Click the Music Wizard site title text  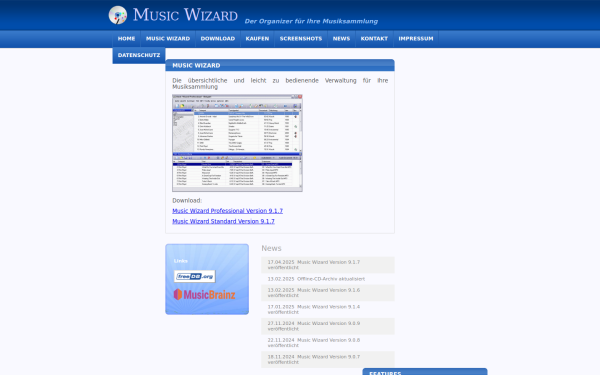click(185, 15)
